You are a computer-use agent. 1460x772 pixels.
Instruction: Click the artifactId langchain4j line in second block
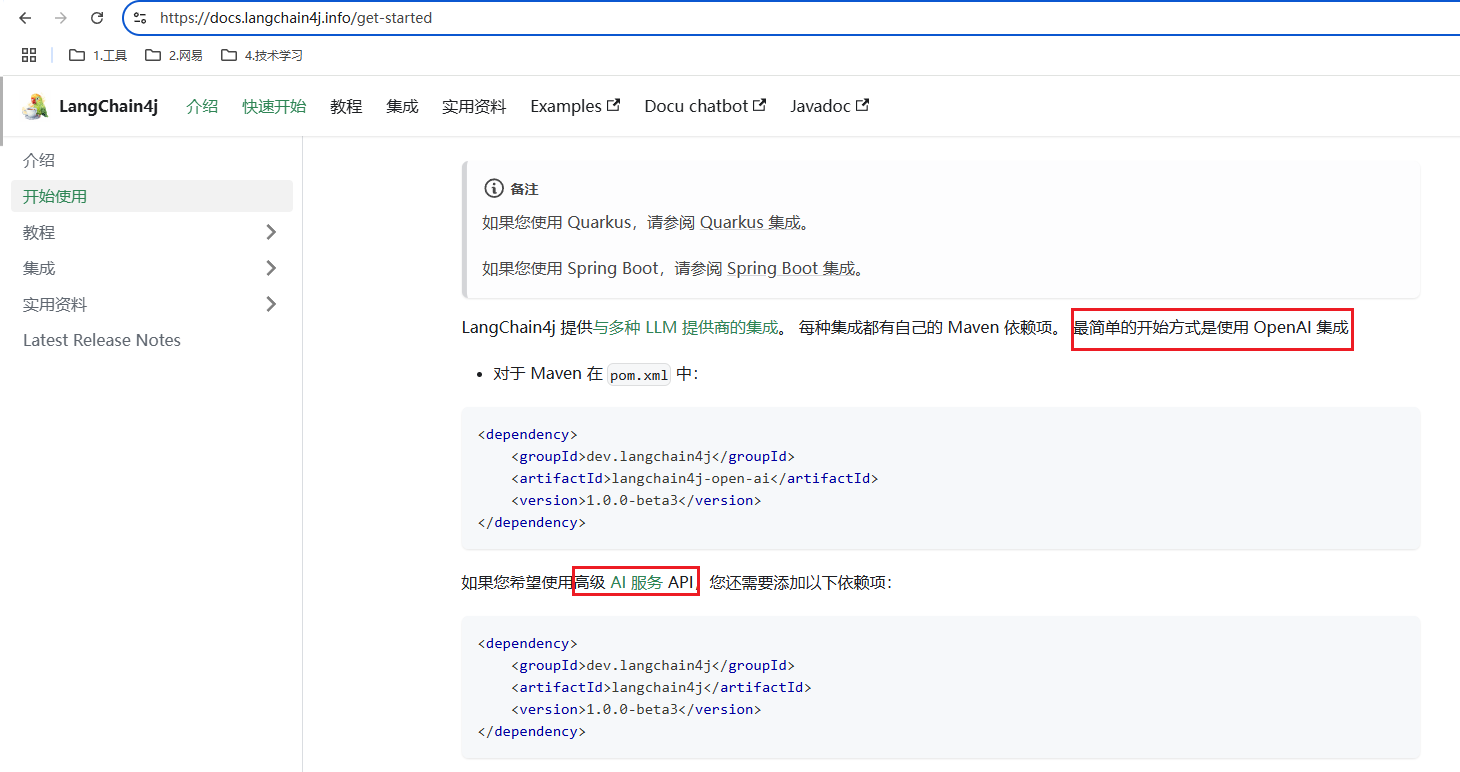coord(661,687)
